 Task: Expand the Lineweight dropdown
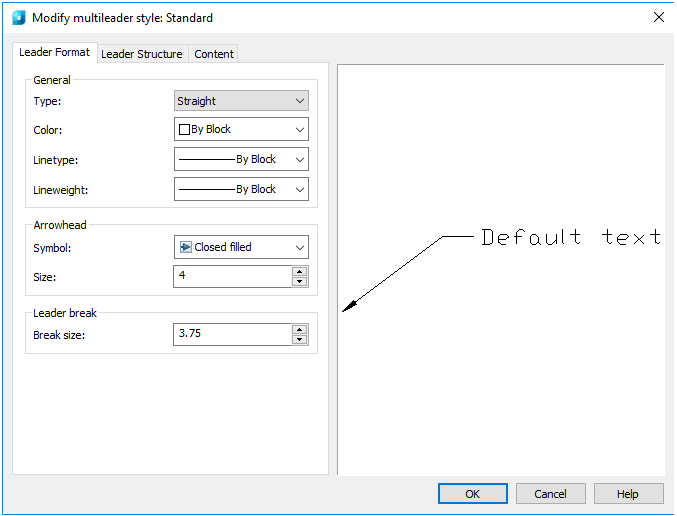(241, 189)
